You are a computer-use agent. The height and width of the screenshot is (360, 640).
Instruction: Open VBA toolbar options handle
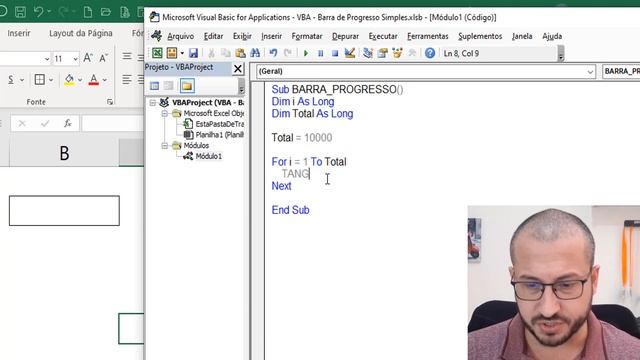pyautogui.click(x=561, y=53)
